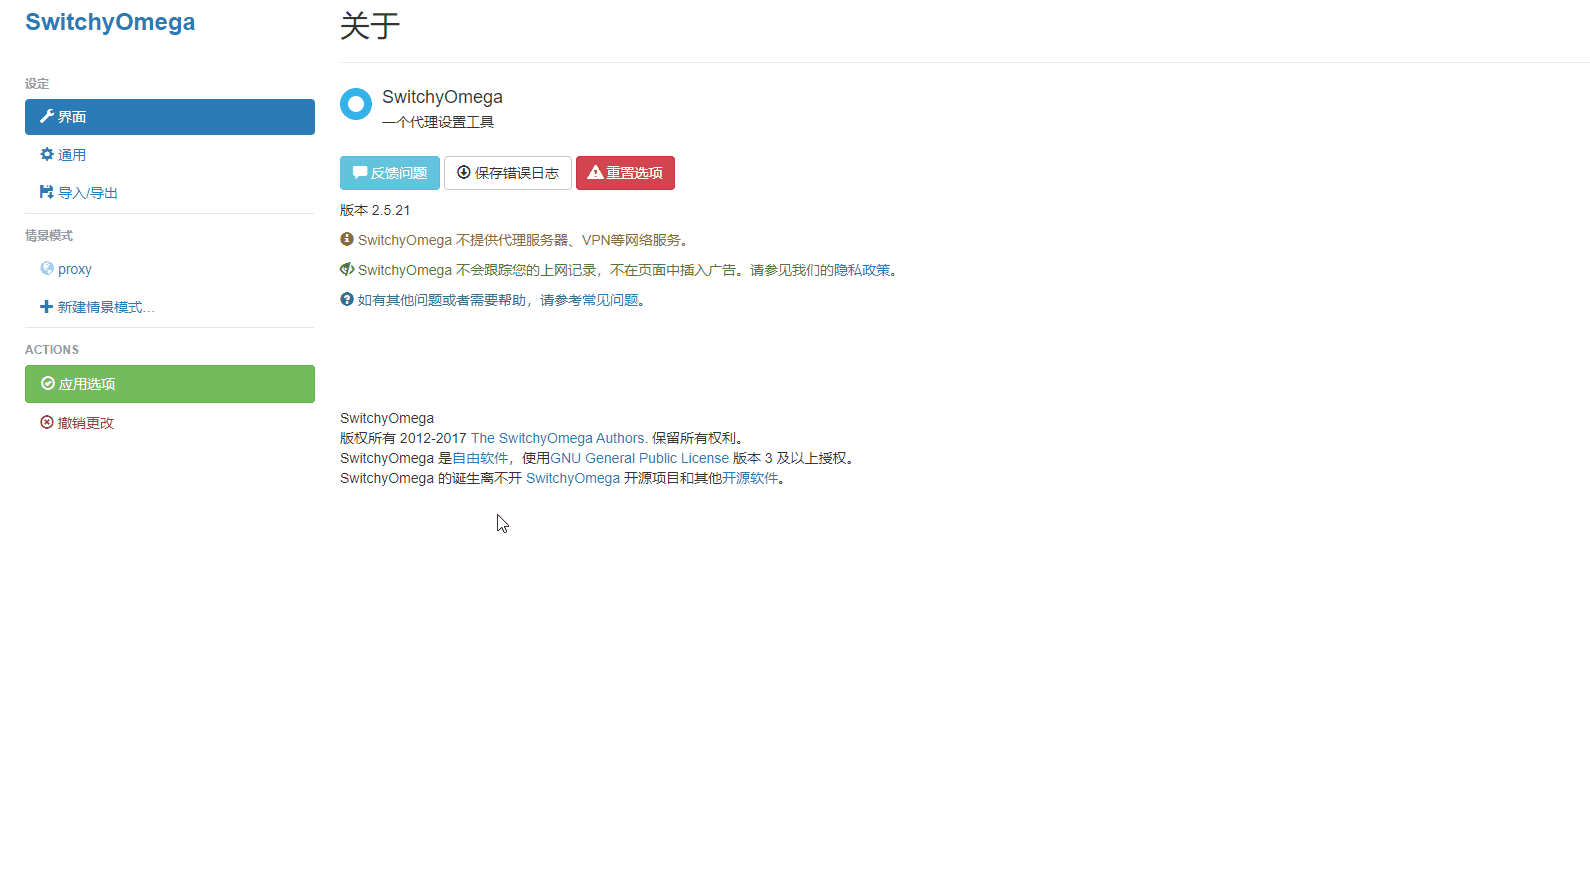
Task: Open the 隐私政策 link
Action: tap(862, 270)
